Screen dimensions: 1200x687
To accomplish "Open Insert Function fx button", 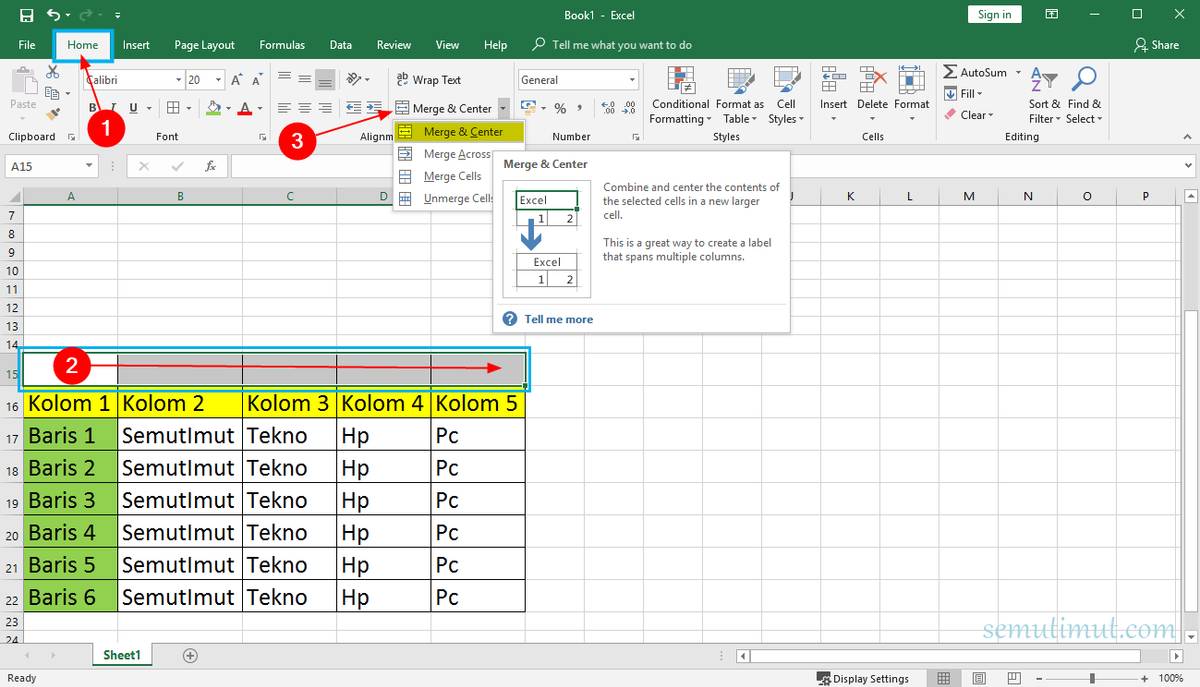I will pyautogui.click(x=211, y=166).
